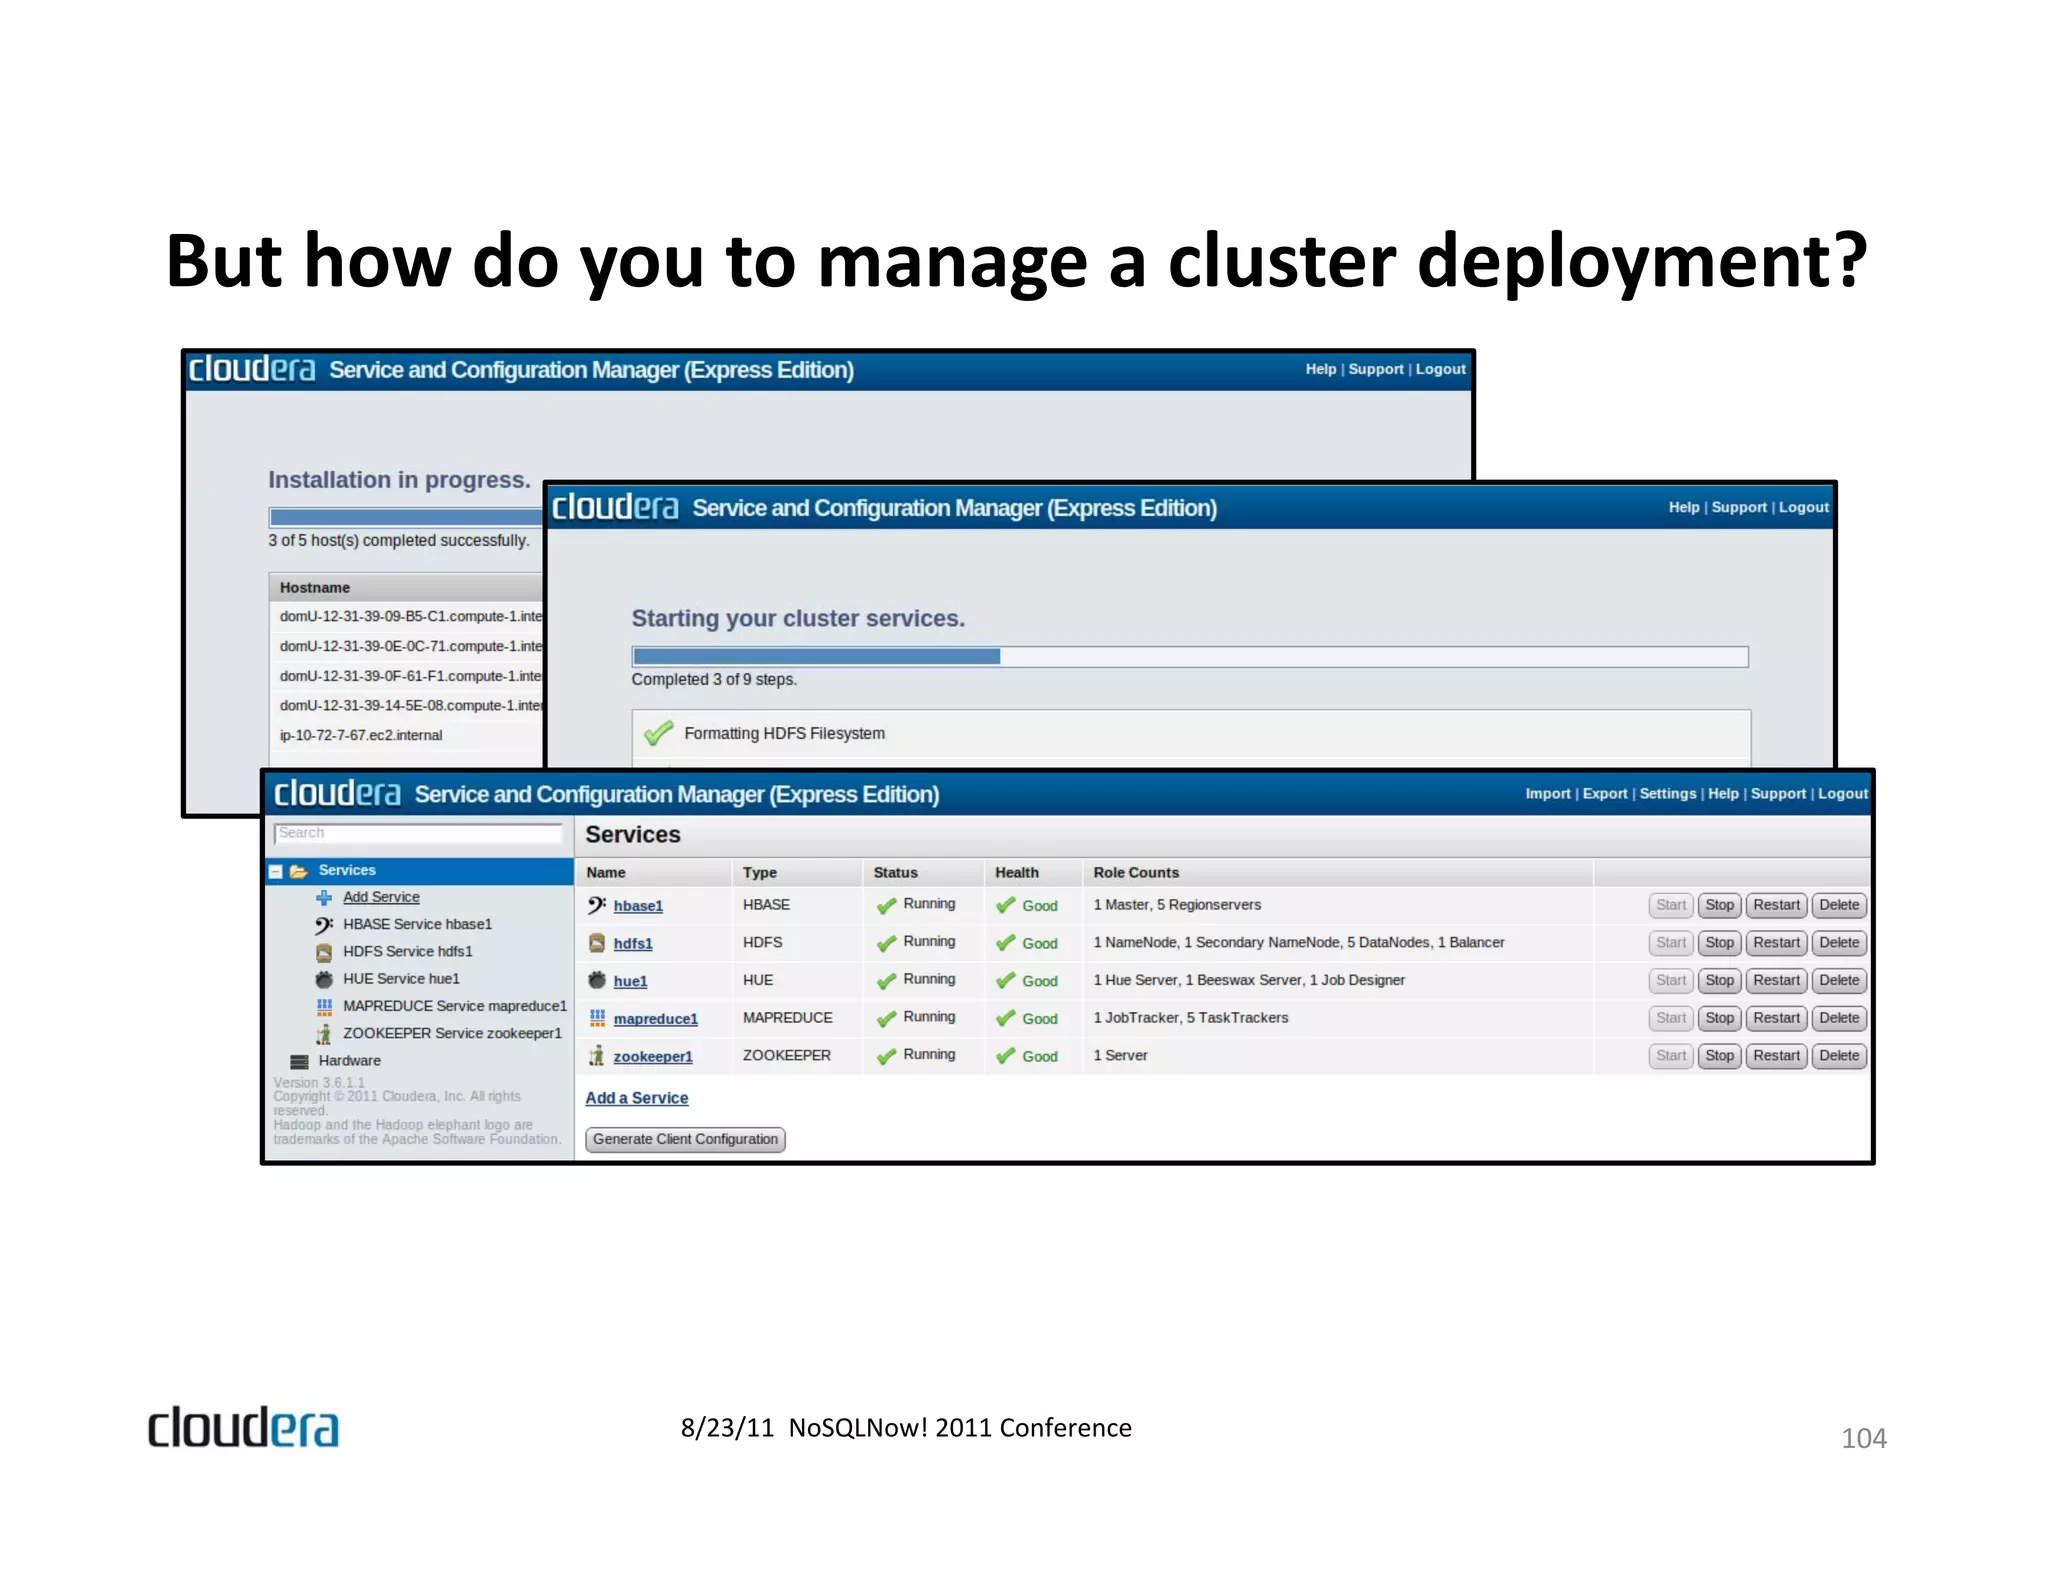Screen dimensions: 2048x1582
Task: Open Export in the Services window header
Action: click(x=1605, y=793)
